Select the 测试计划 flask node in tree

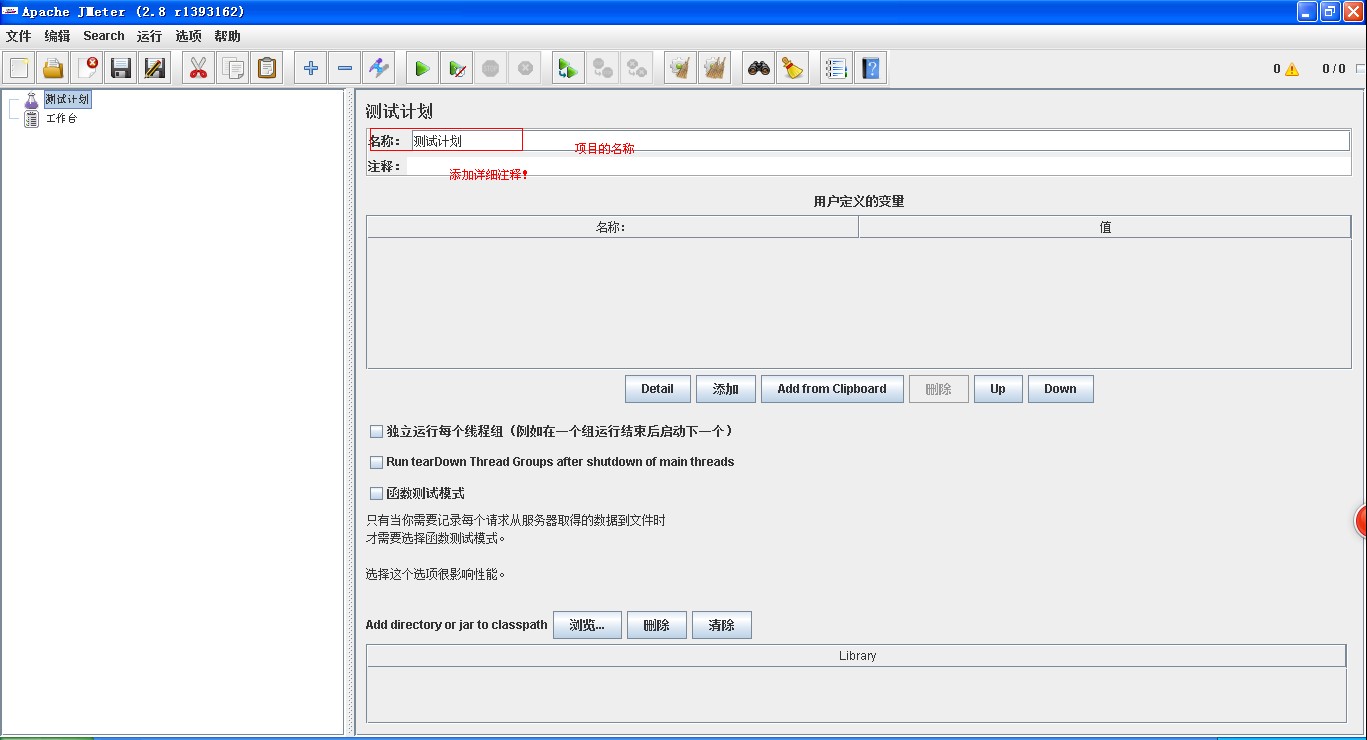click(67, 99)
